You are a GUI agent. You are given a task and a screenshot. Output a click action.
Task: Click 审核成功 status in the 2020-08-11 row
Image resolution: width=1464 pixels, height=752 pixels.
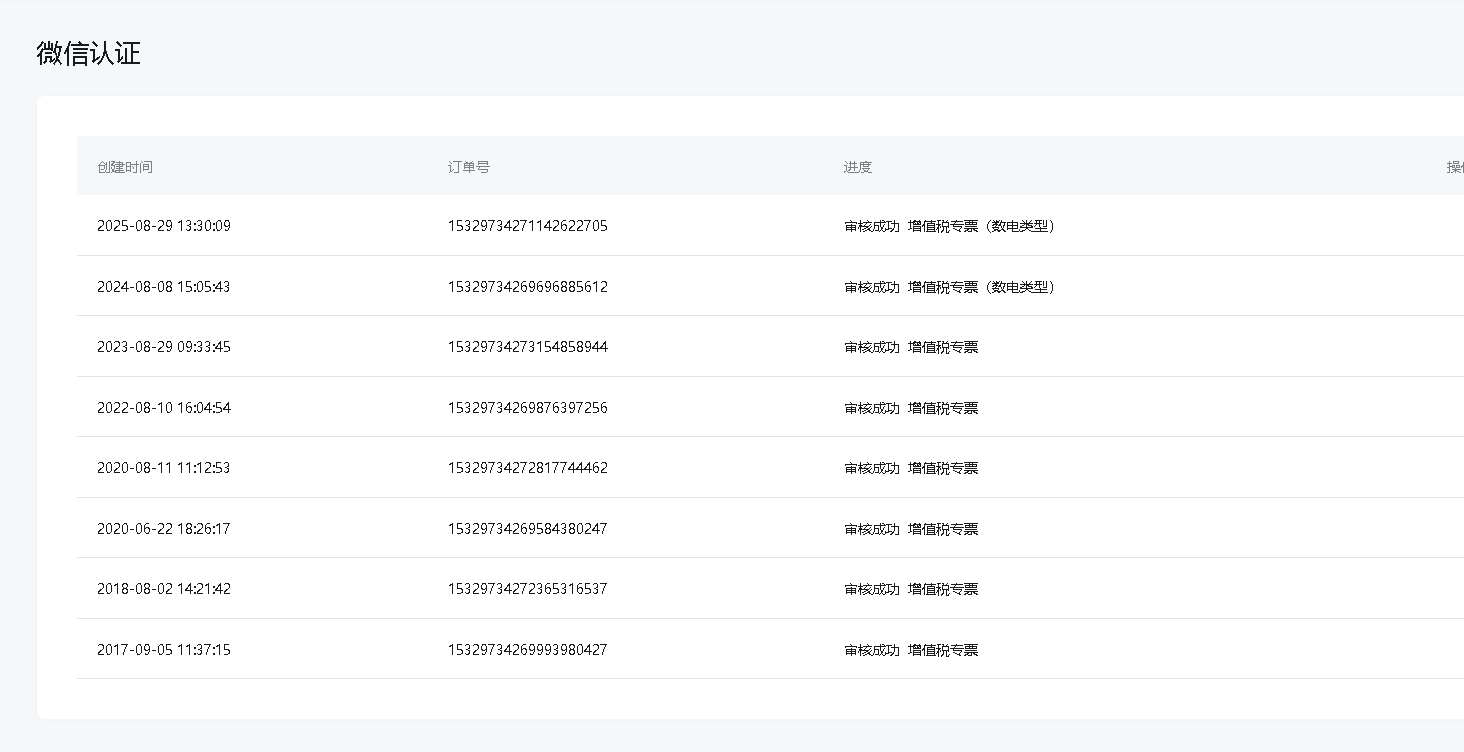tap(872, 468)
